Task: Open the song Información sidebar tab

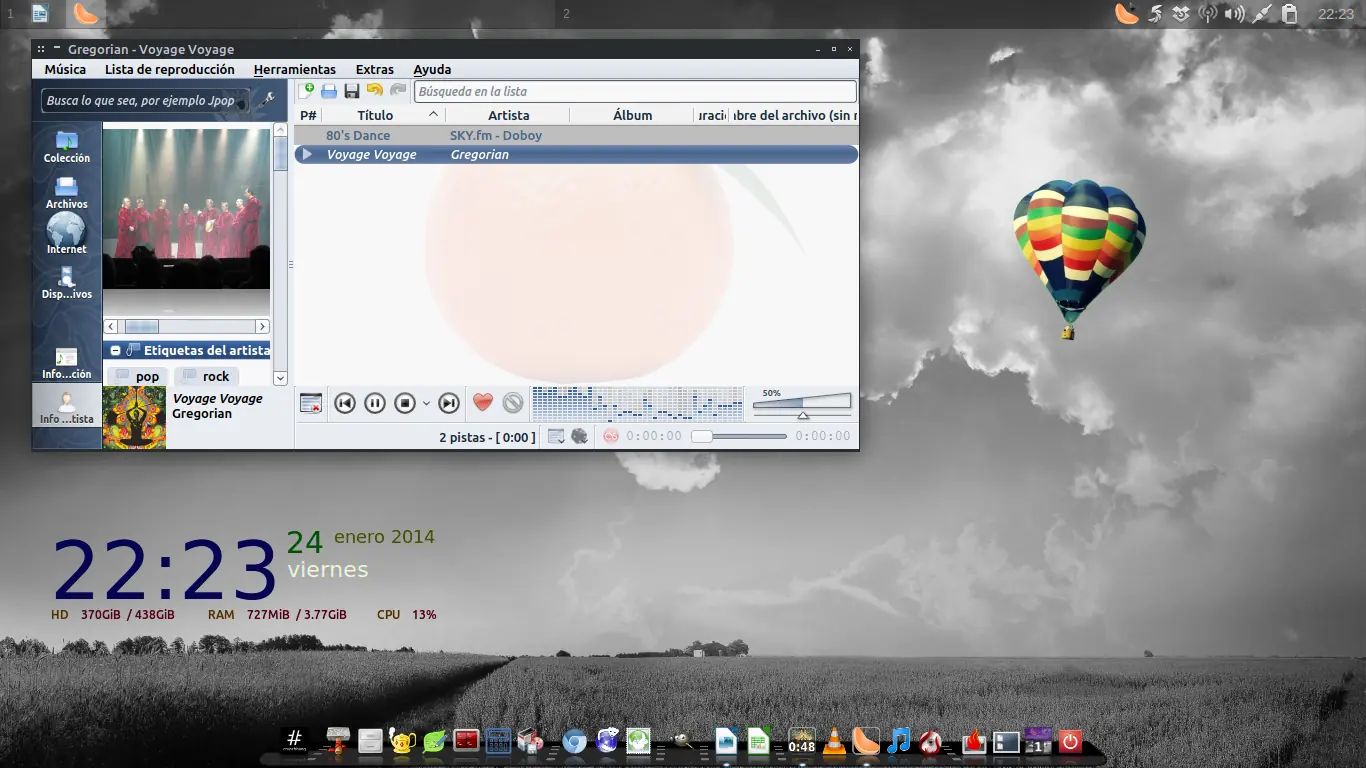Action: point(67,364)
